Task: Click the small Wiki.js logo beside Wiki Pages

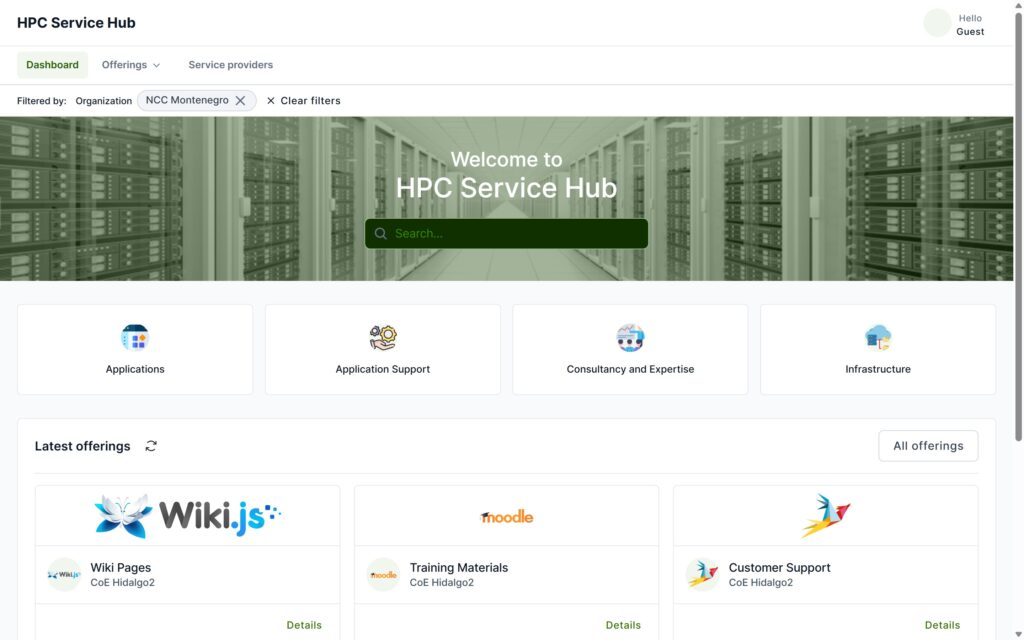Action: pos(64,575)
